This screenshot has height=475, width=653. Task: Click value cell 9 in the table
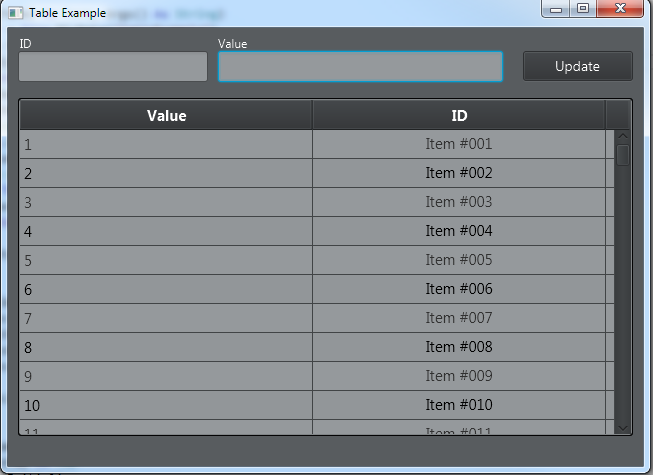(166, 376)
